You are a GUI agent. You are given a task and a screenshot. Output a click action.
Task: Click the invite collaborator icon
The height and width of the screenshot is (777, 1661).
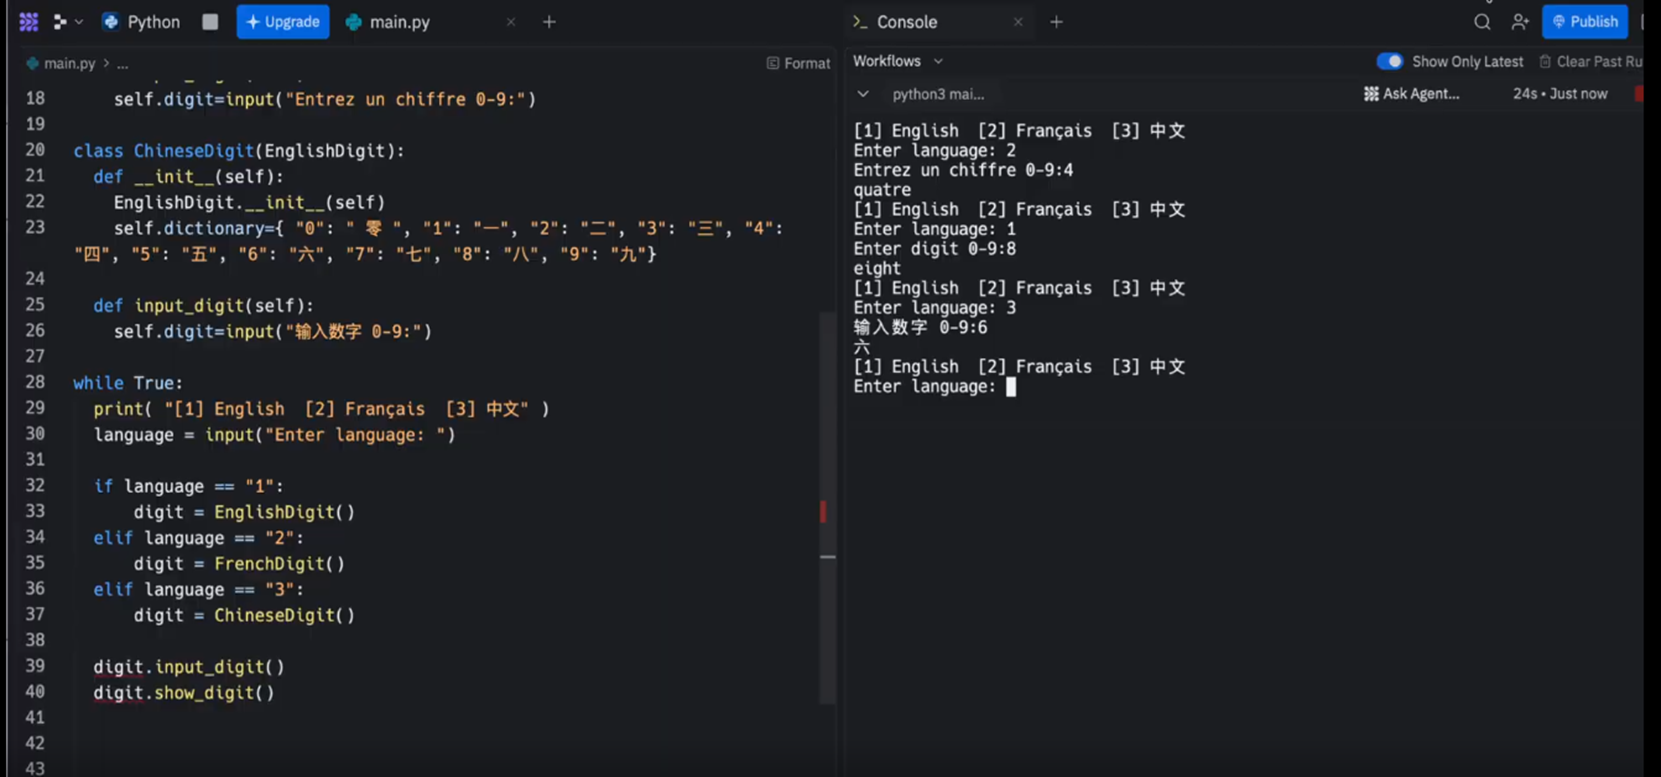1520,22
